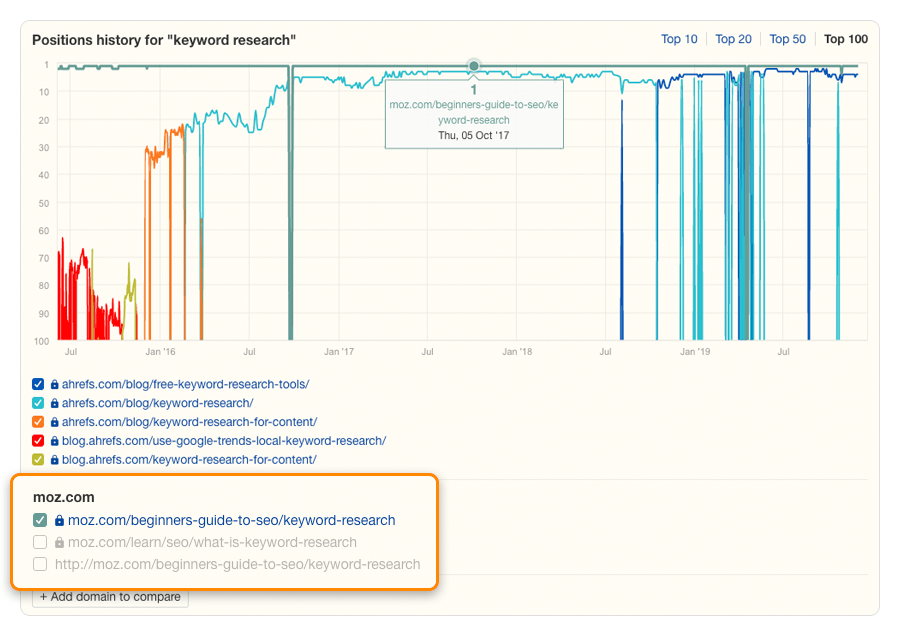The height and width of the screenshot is (635, 900).
Task: Click lock icon beside moz.com/learn/seo/what-is-keyword-research
Action: pyautogui.click(x=59, y=542)
